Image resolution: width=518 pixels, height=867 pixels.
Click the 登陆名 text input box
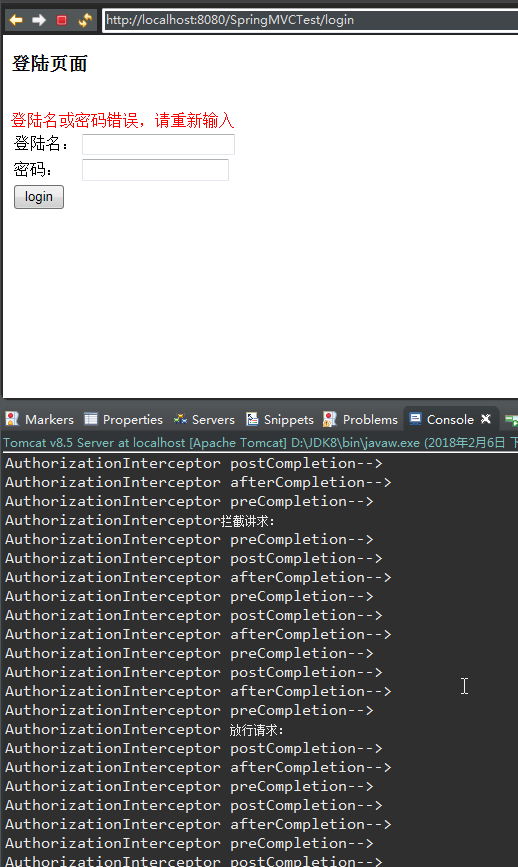tap(158, 144)
